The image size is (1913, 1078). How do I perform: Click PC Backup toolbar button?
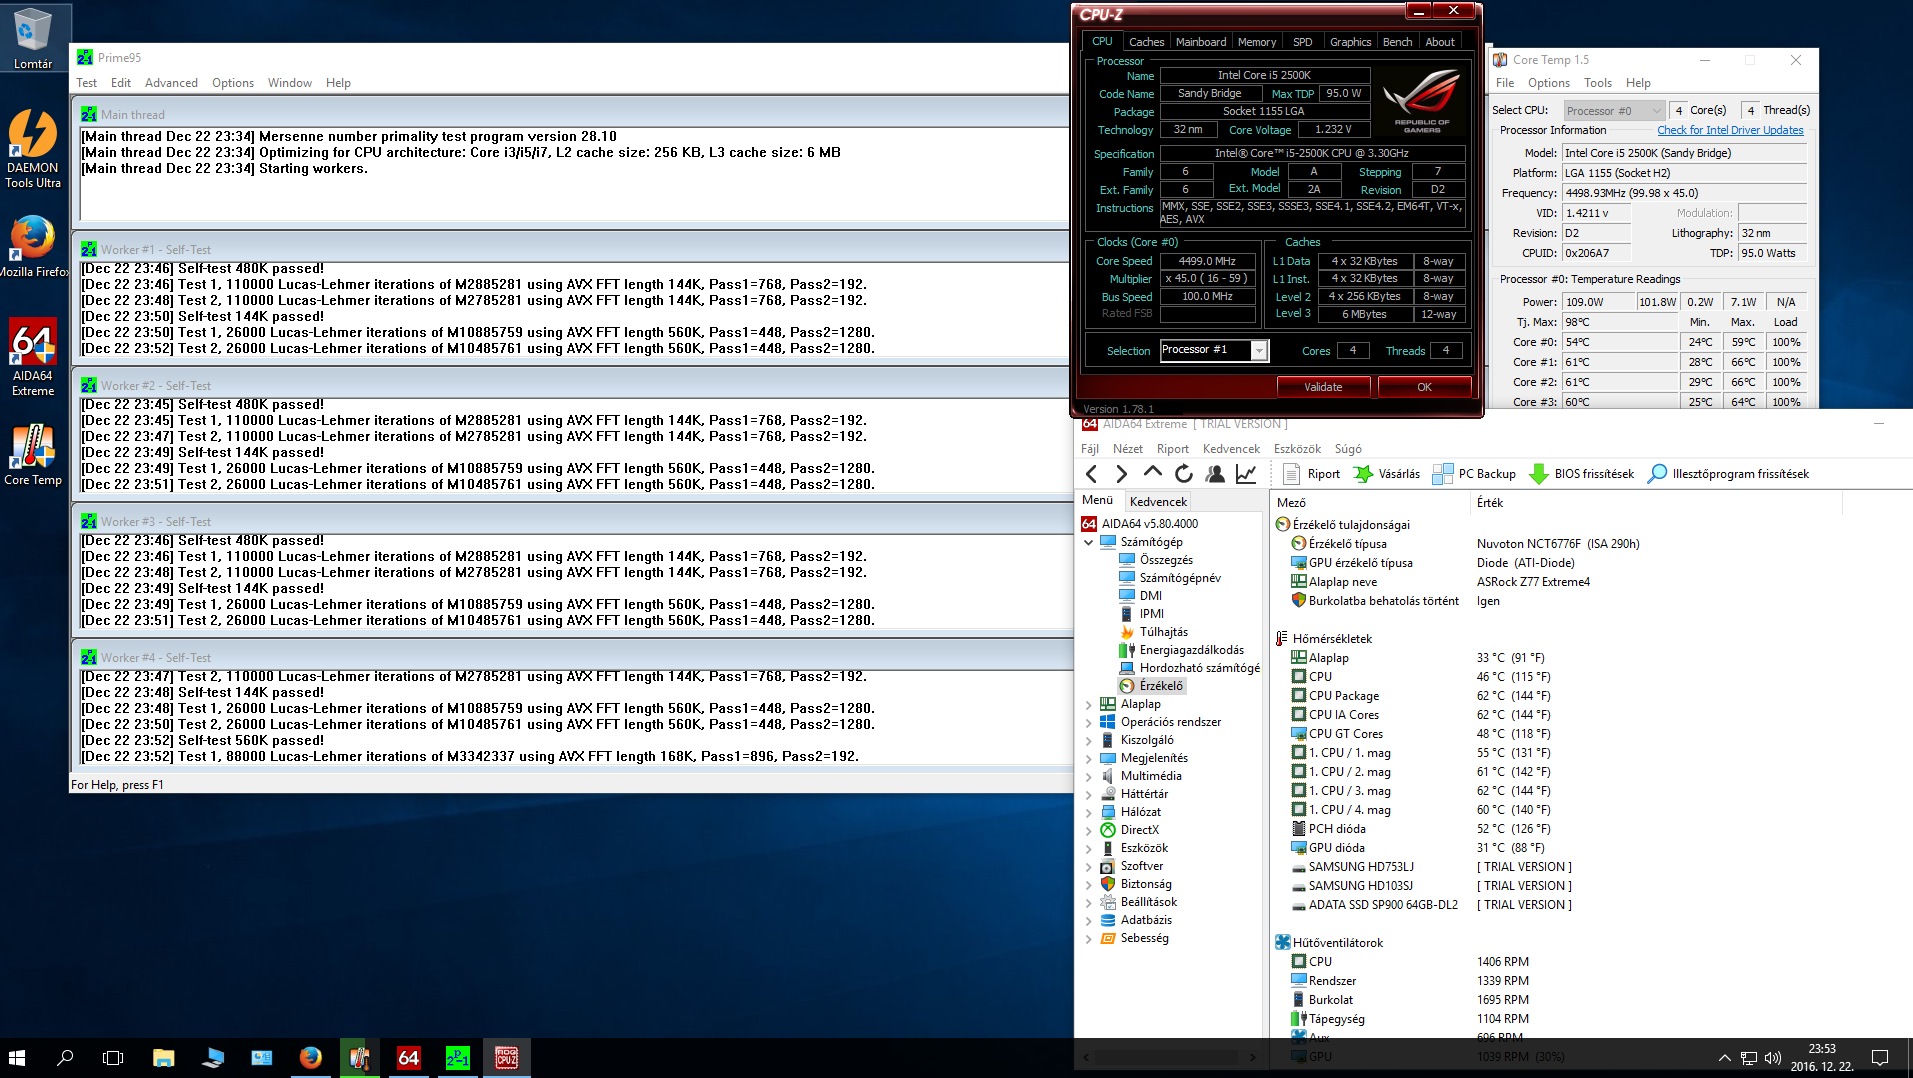1474,474
